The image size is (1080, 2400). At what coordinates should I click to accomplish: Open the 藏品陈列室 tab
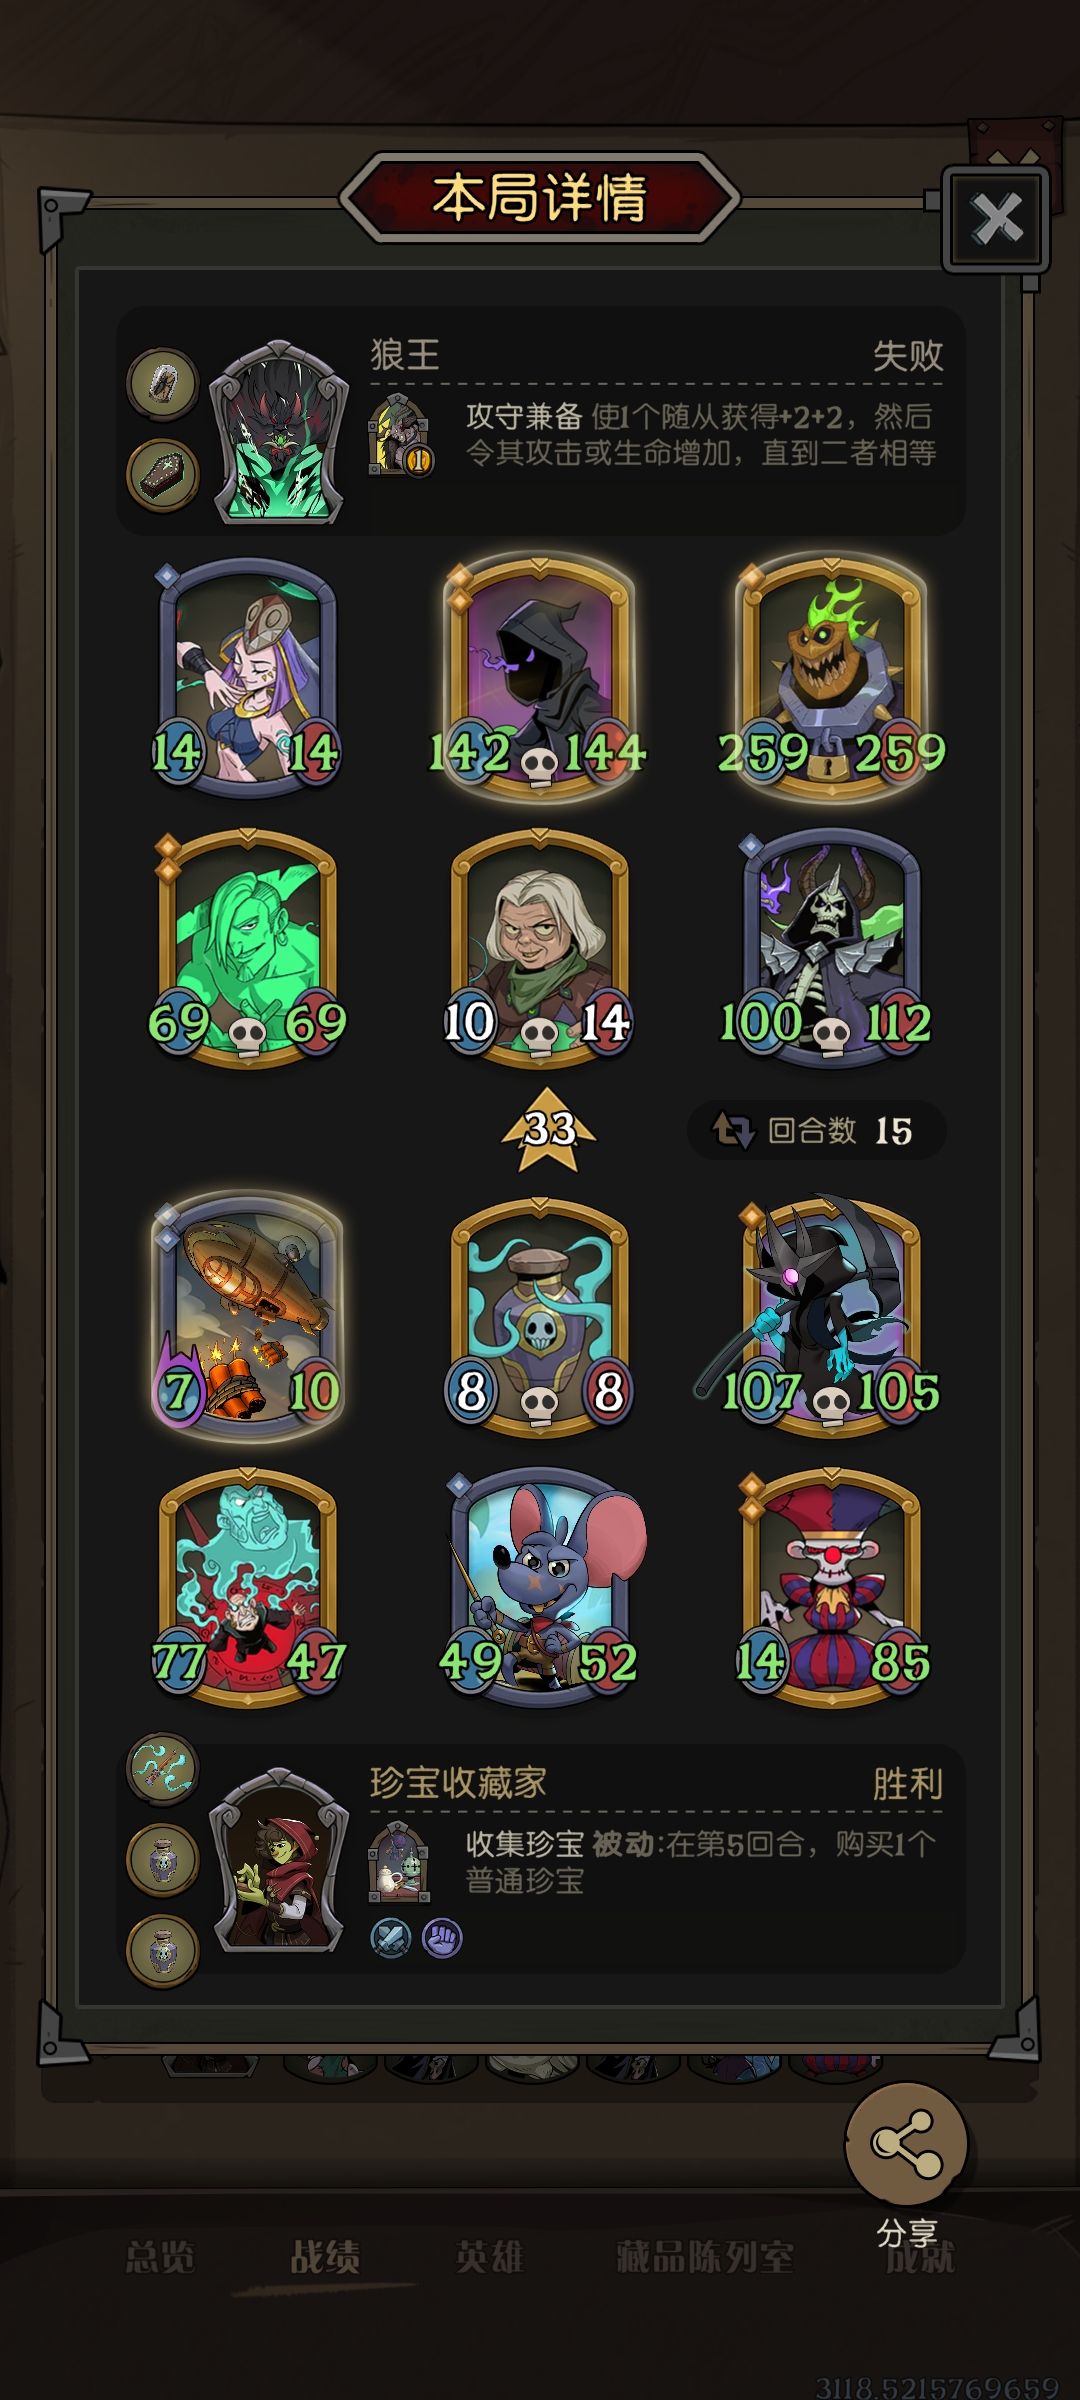pos(705,2257)
